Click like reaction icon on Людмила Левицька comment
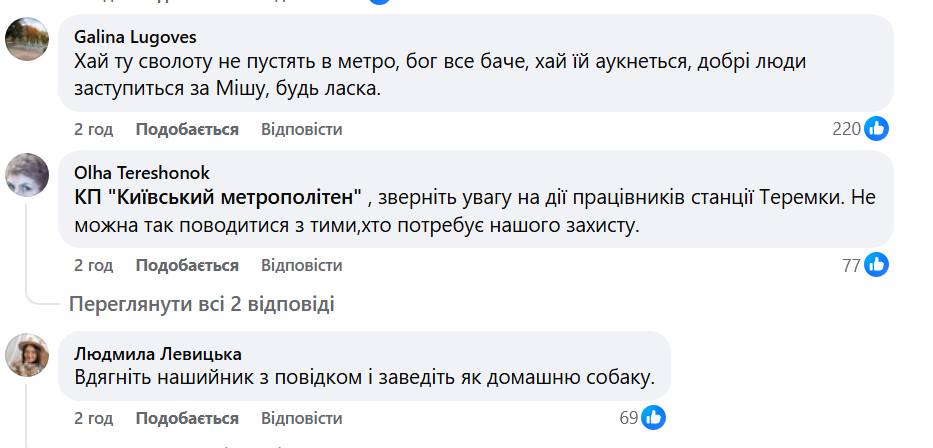 coord(654,416)
